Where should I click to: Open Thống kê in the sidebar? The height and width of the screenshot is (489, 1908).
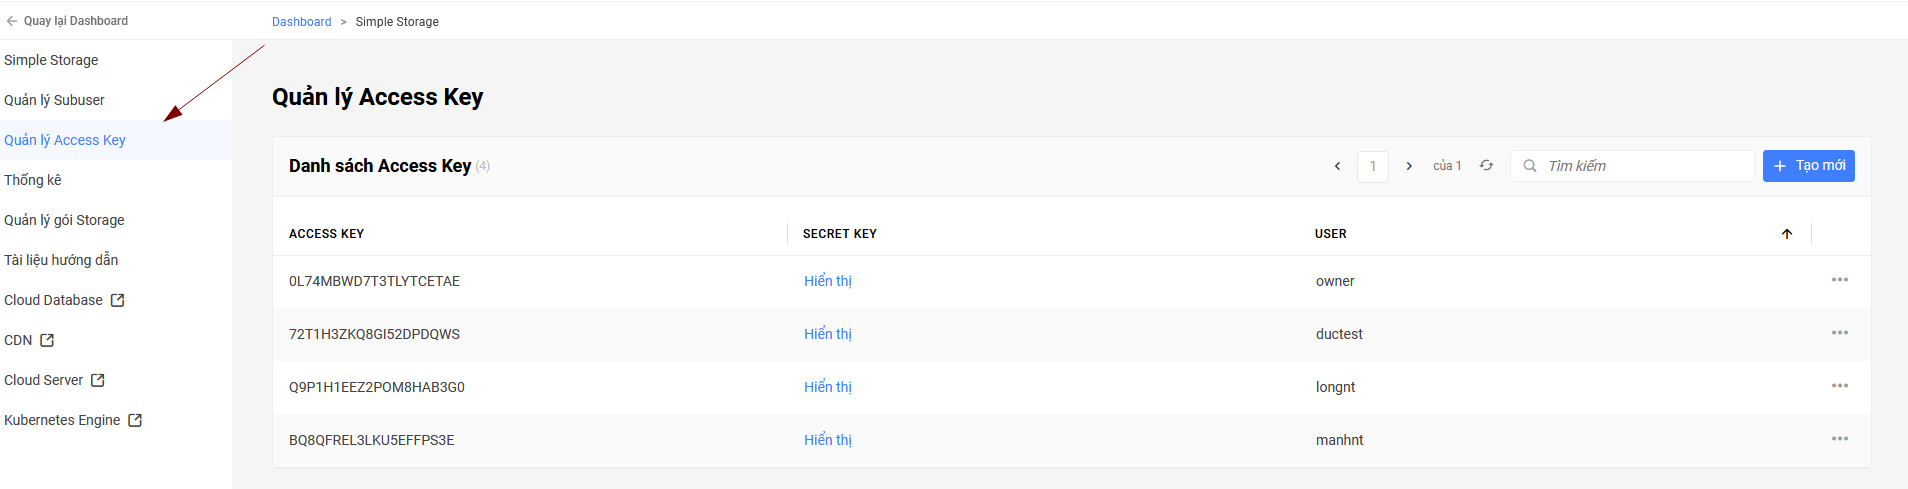click(x=33, y=180)
